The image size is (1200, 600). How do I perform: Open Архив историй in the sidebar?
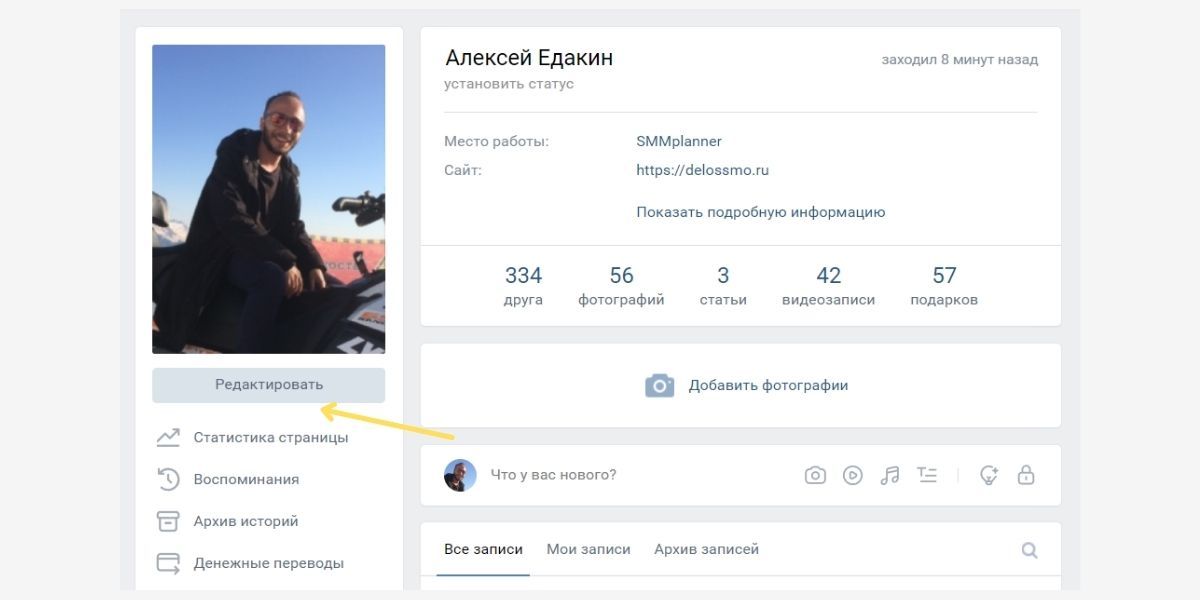coord(228,521)
